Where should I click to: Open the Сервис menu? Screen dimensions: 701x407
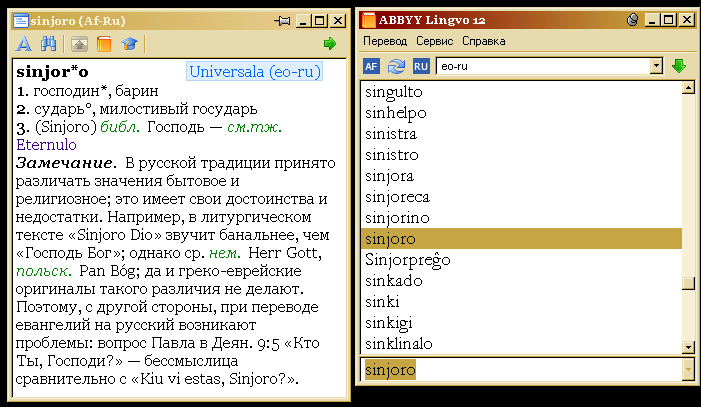[x=433, y=41]
